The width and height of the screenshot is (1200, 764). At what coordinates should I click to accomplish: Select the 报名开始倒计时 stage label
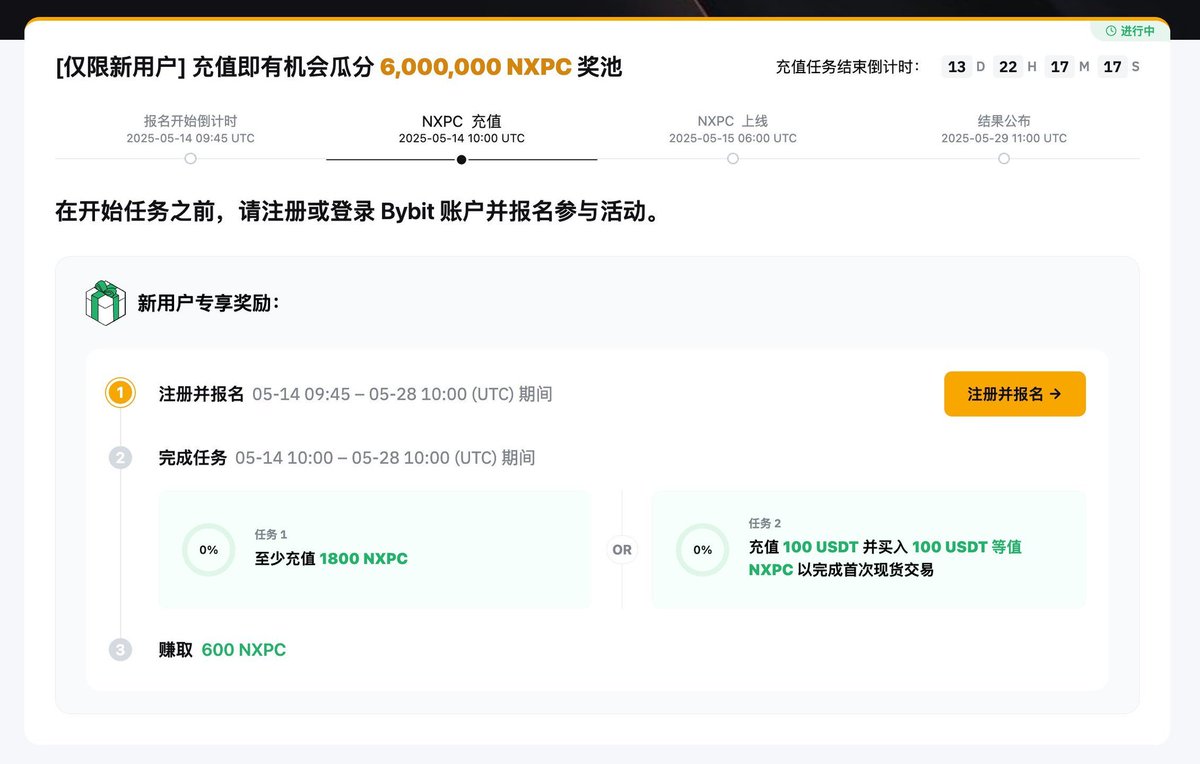pos(190,121)
